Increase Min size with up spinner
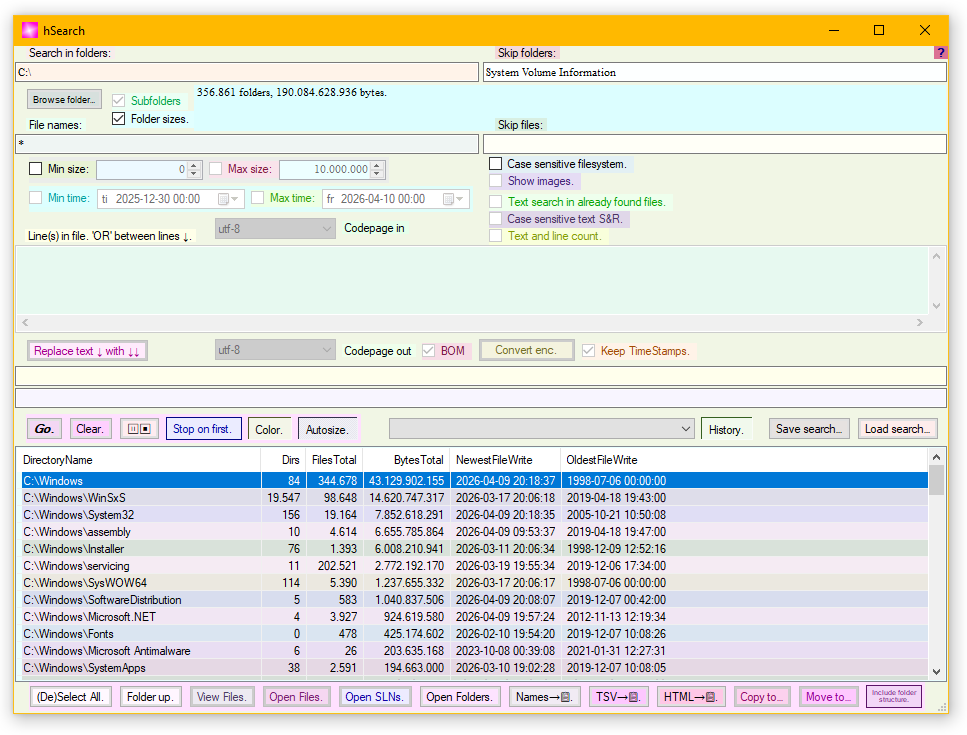Image resolution: width=967 pixels, height=735 pixels. 194,165
